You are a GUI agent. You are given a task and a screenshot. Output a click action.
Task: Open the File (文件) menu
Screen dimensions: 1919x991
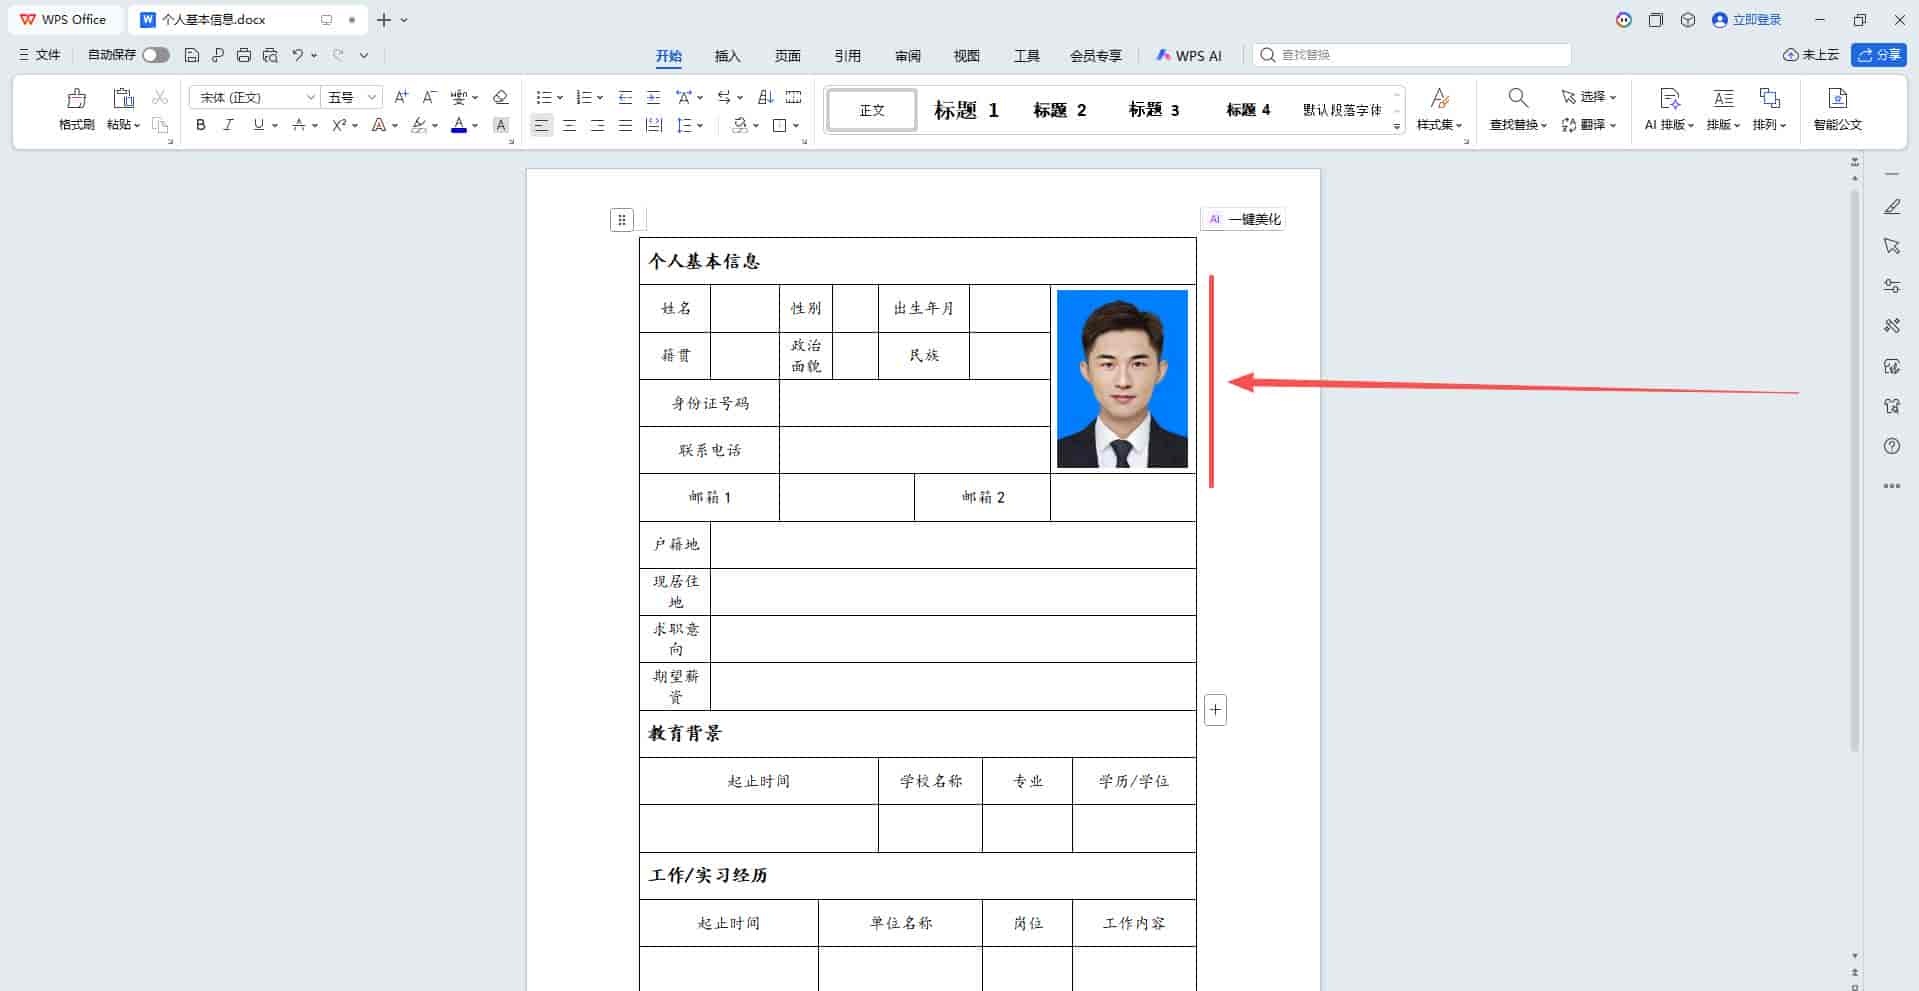tap(40, 55)
